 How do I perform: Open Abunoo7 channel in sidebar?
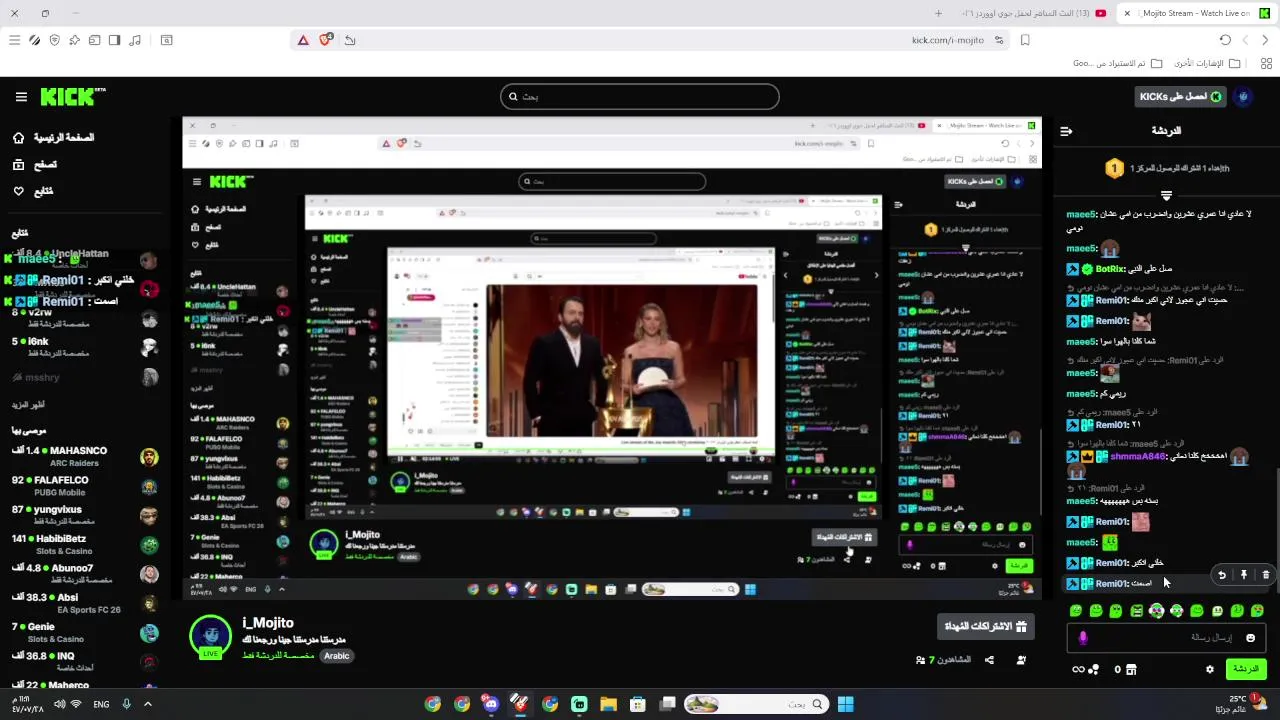(84, 574)
